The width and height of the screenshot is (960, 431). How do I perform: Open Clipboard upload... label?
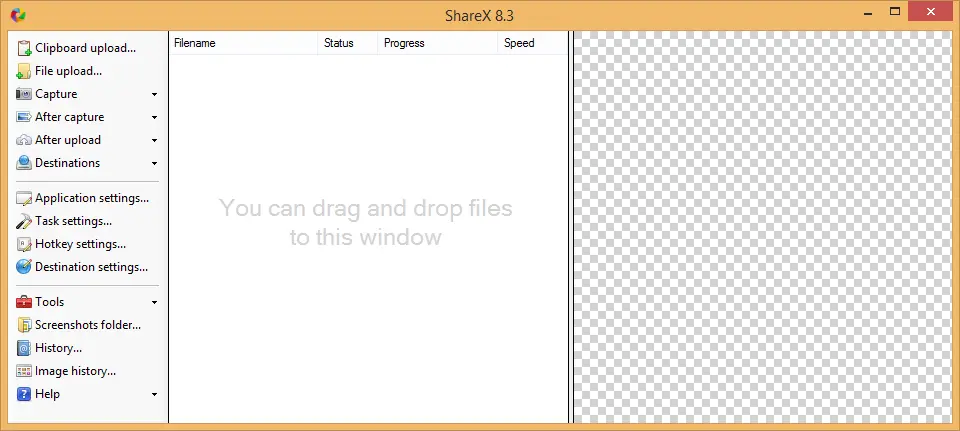tap(86, 48)
